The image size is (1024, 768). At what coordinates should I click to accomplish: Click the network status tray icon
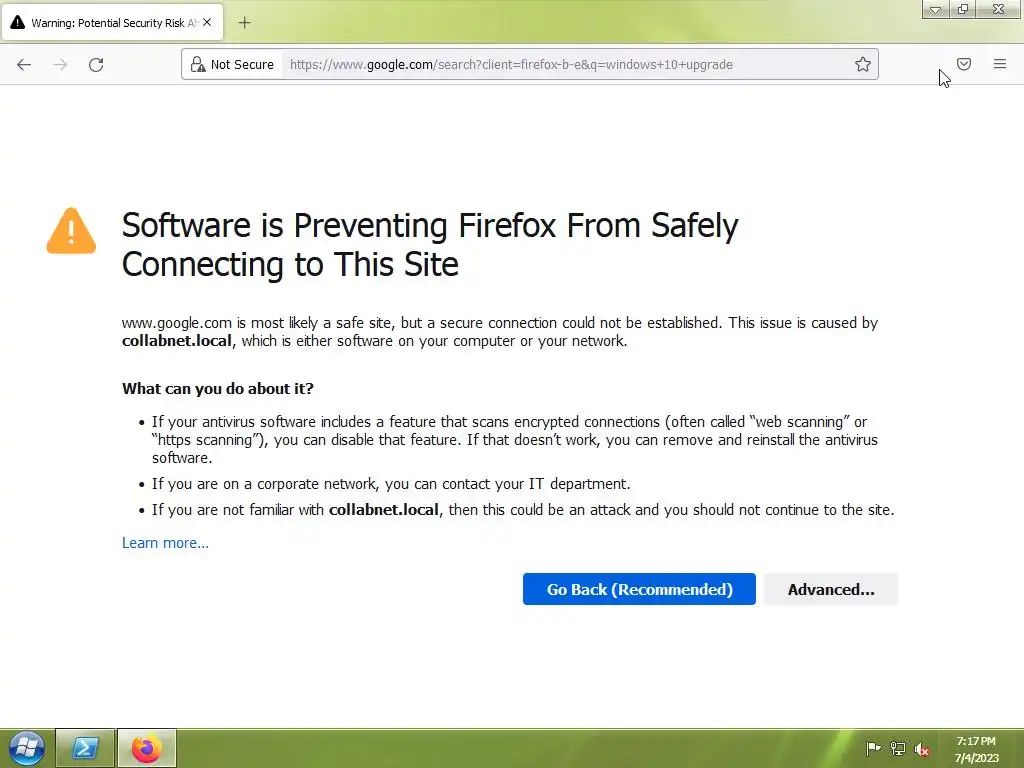pos(897,749)
